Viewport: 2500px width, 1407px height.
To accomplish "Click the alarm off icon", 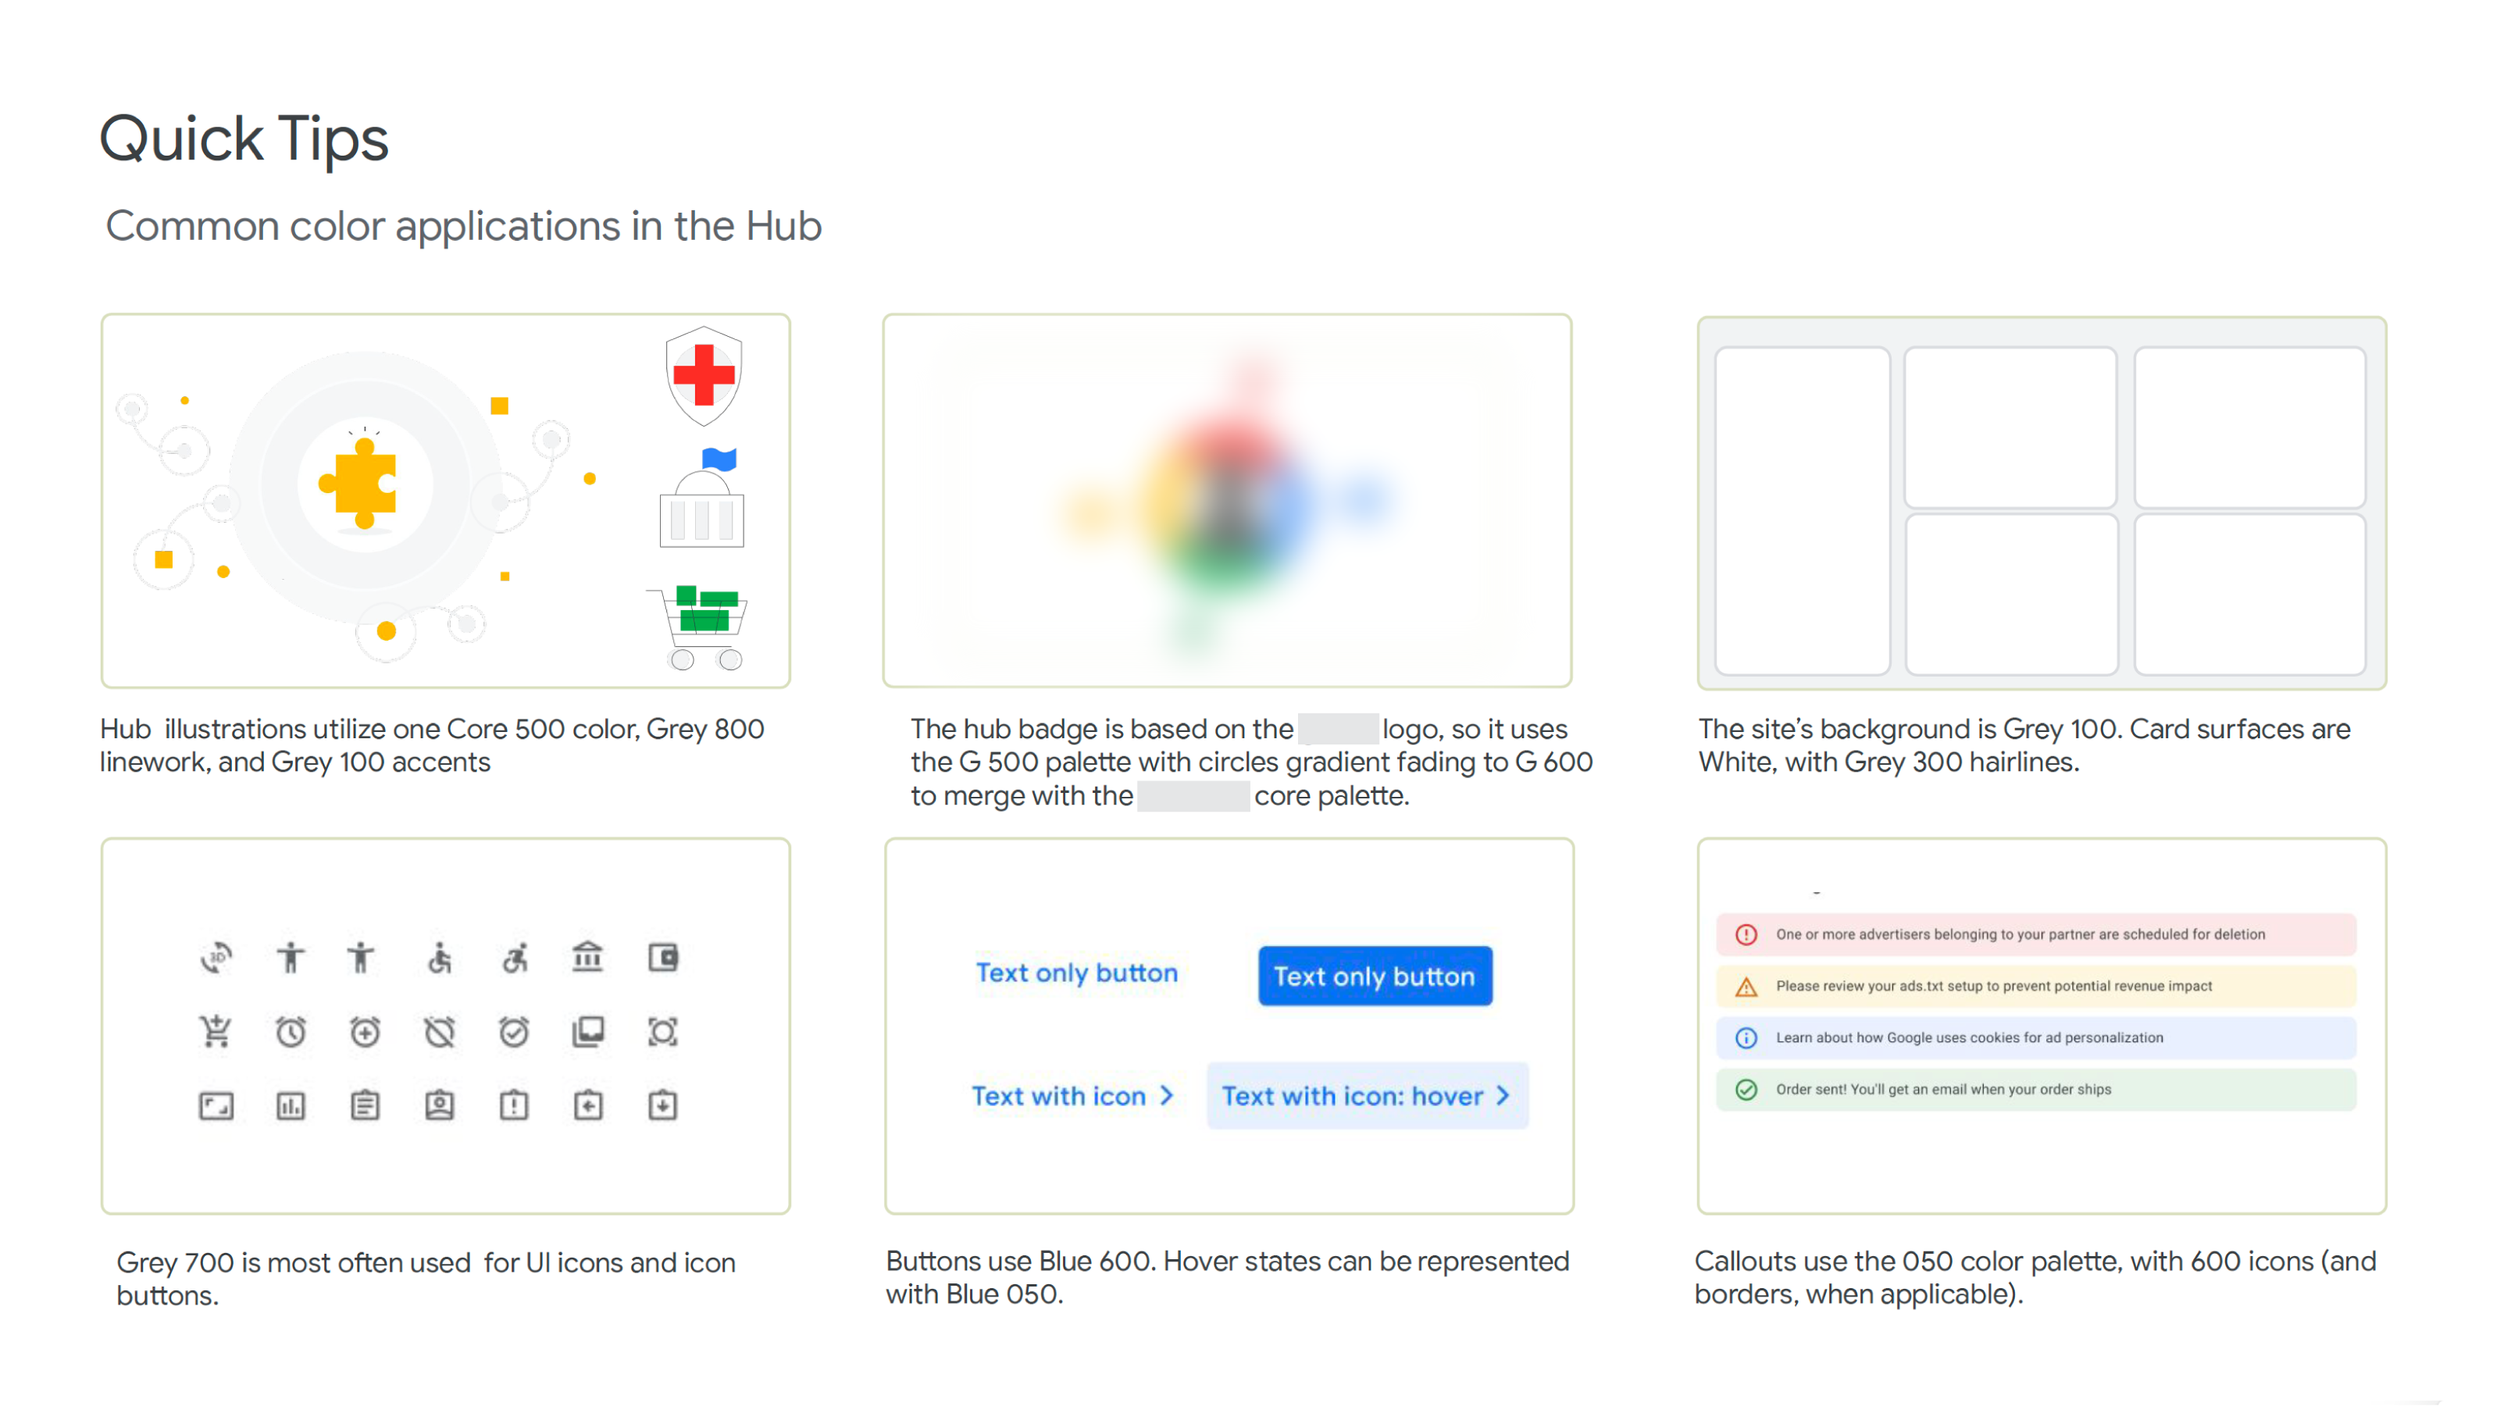I will [440, 1031].
